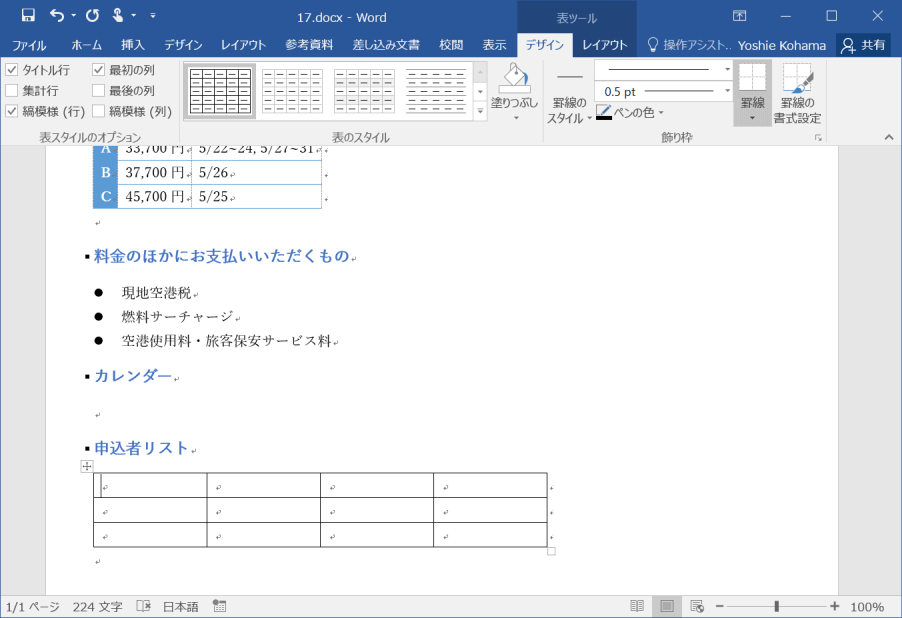The height and width of the screenshot is (618, 902).
Task: Click the macro recording icon in status bar
Action: 219,606
